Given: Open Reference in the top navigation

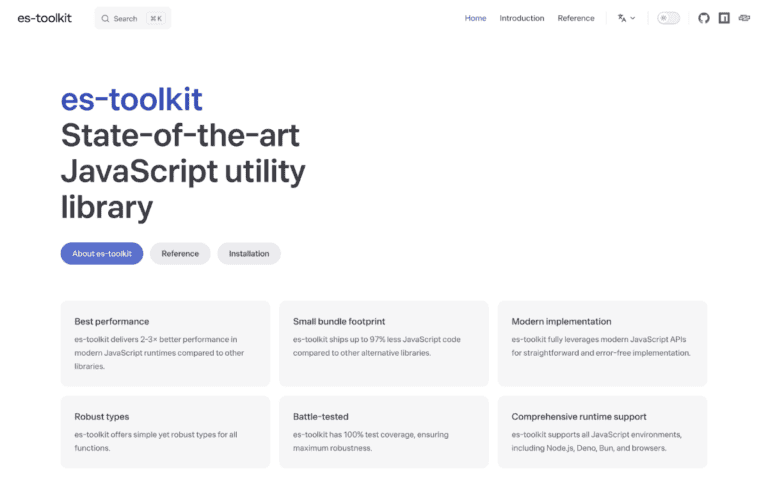Looking at the screenshot, I should click(576, 18).
